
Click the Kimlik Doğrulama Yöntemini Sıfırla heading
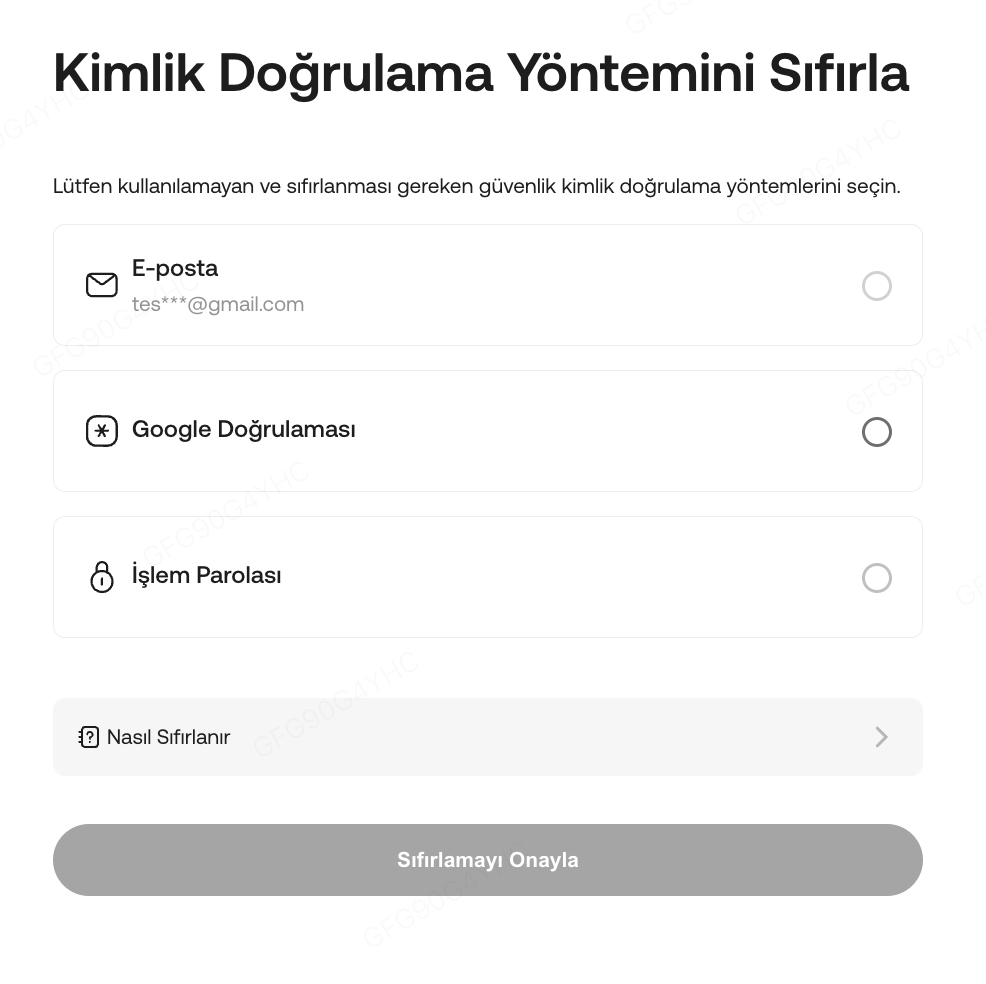pyautogui.click(x=480, y=73)
